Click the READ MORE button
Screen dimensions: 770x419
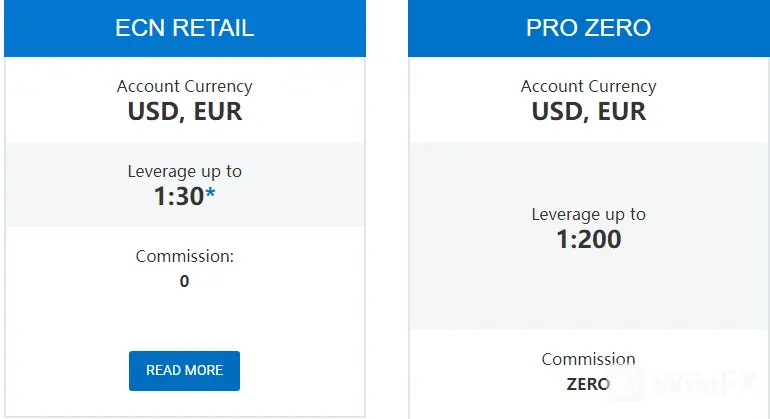pos(184,370)
